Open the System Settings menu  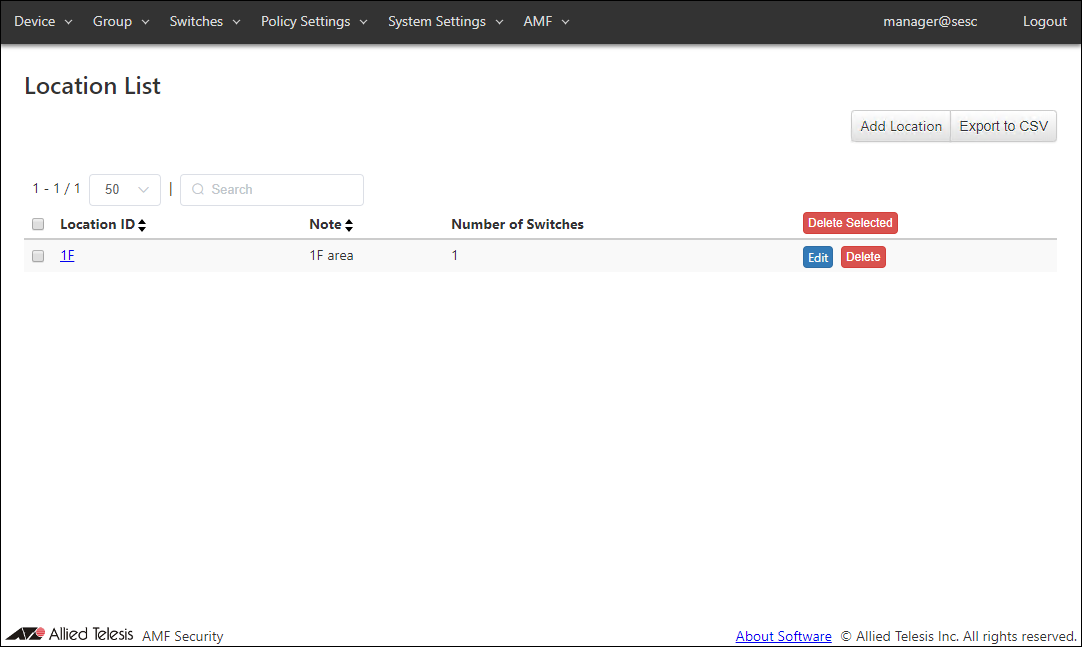pos(445,21)
